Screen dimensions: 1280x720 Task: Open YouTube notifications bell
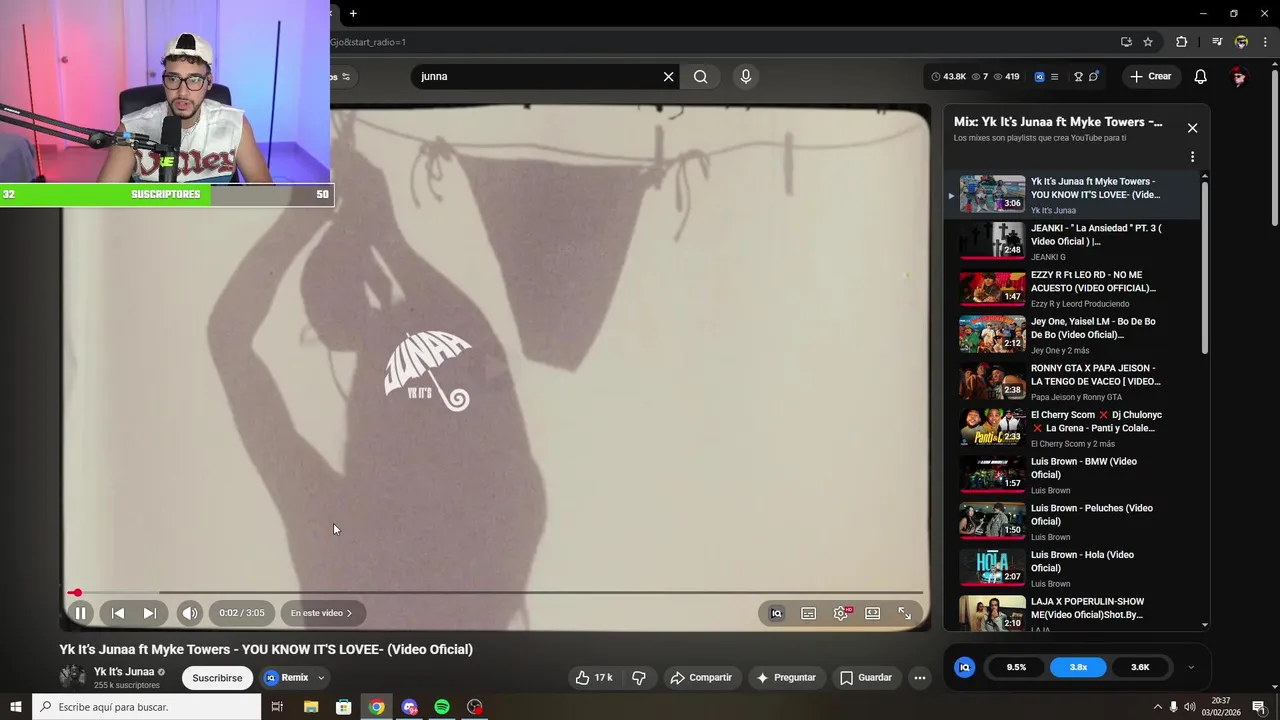(1201, 76)
